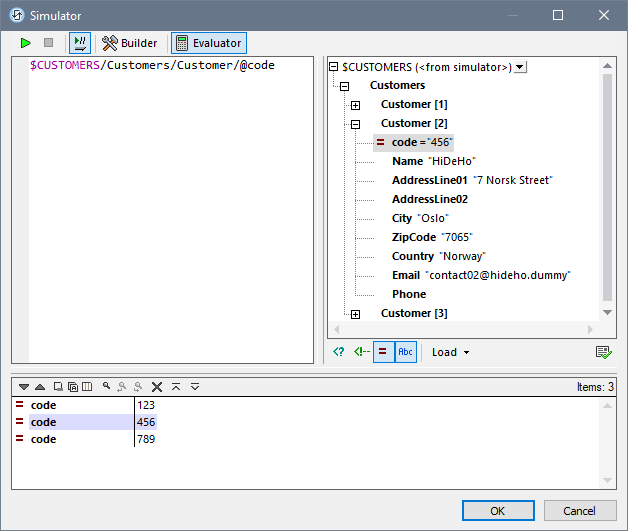Expand the Customer [3] node

pyautogui.click(x=355, y=314)
